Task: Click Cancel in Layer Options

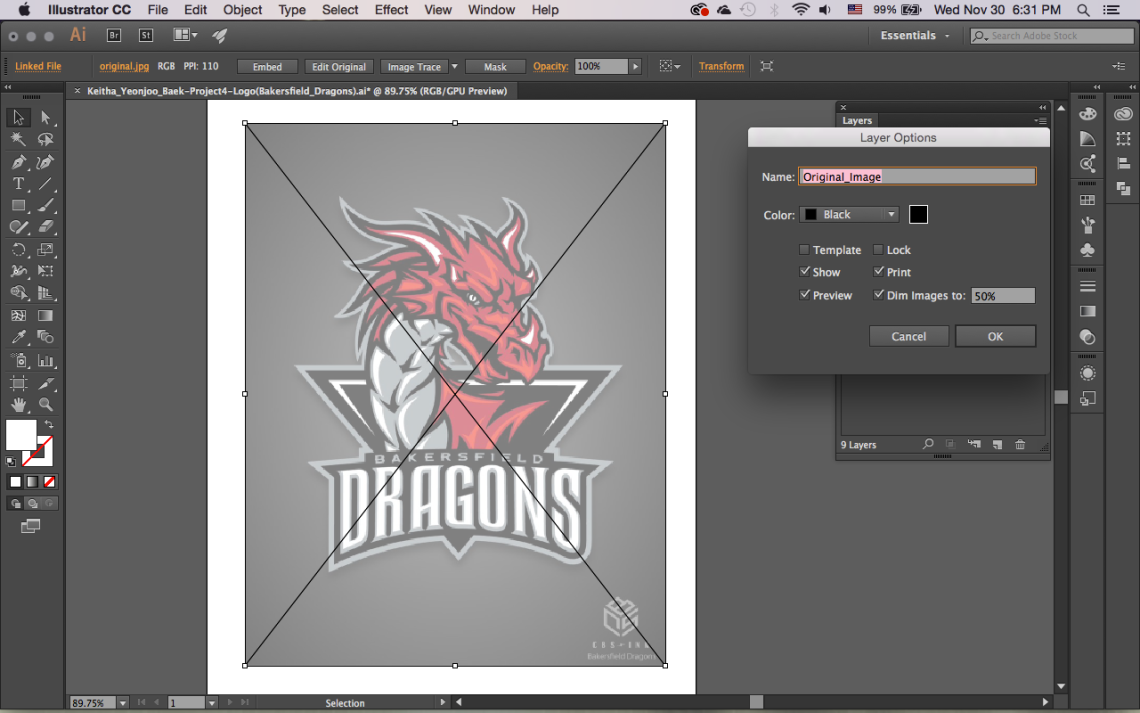Action: (x=909, y=336)
